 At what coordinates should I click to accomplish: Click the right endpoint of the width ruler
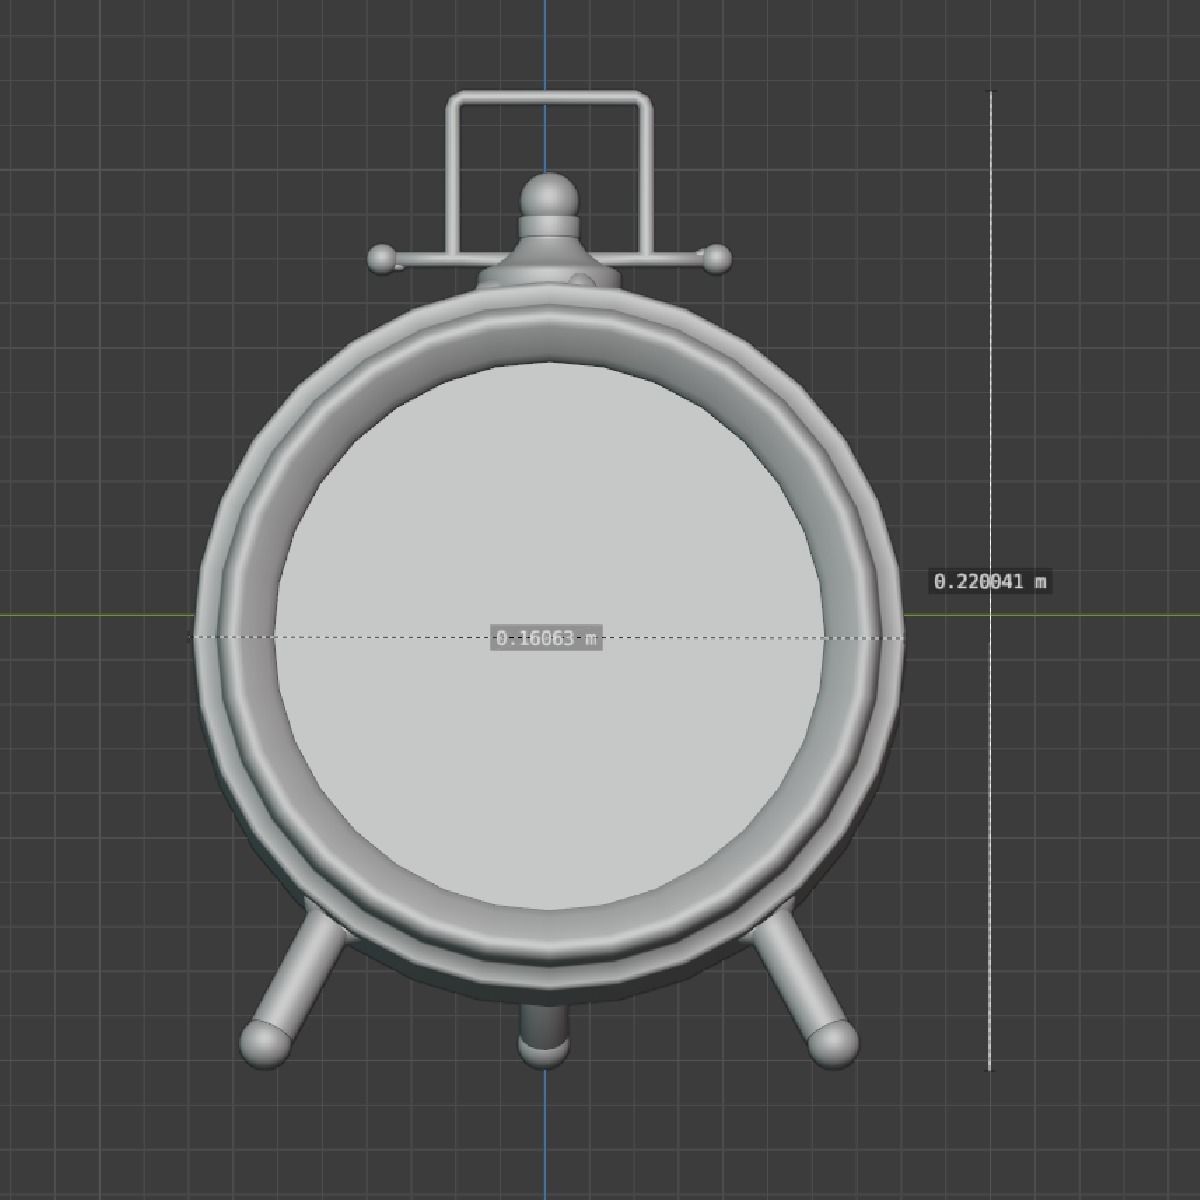[904, 637]
